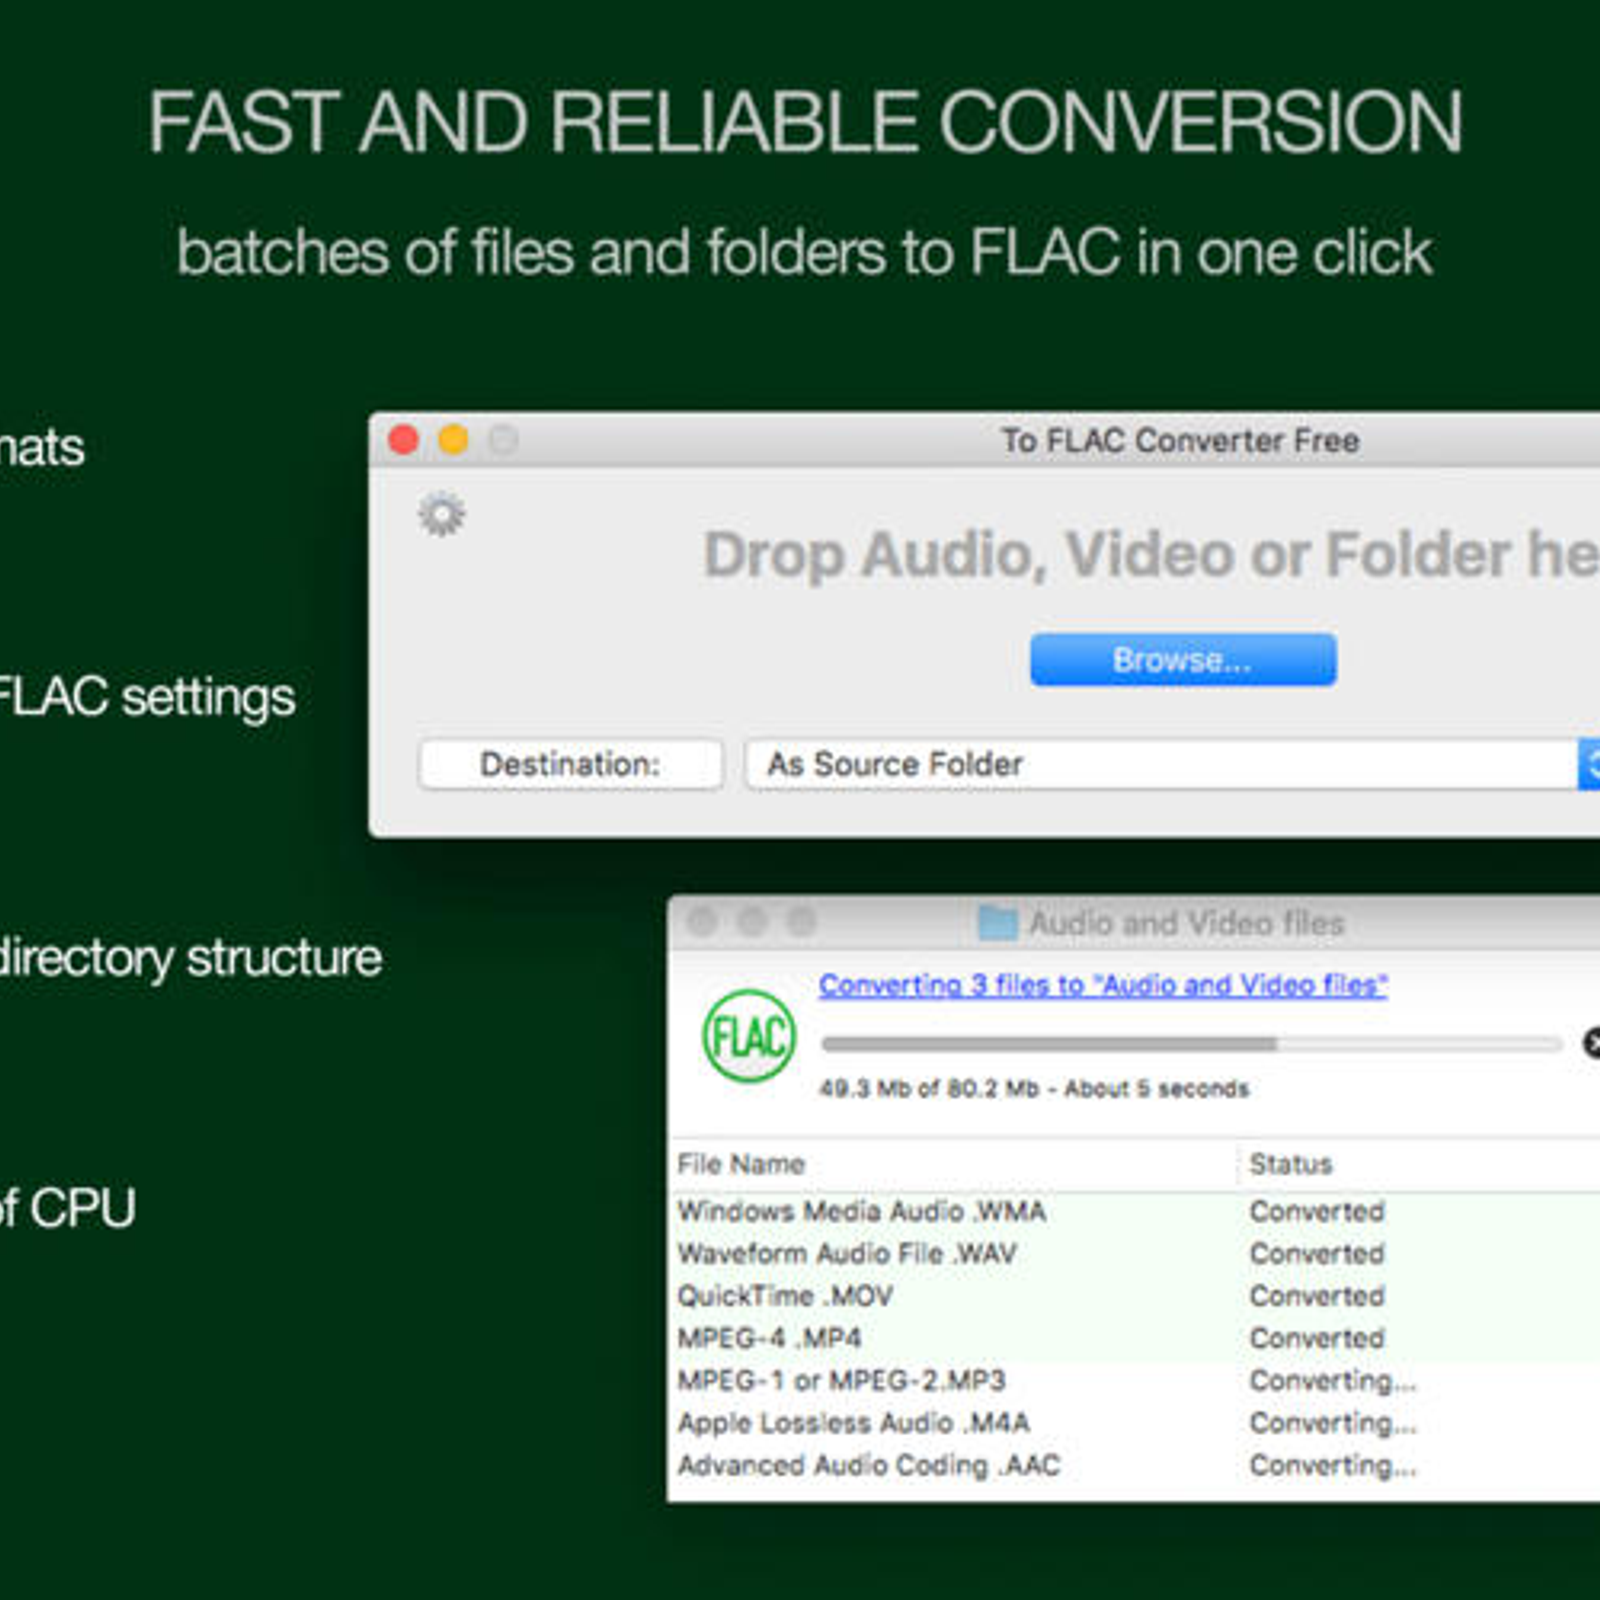Click the Converted status of the WMA file
Screen dimensions: 1600x1600
pos(1317,1211)
